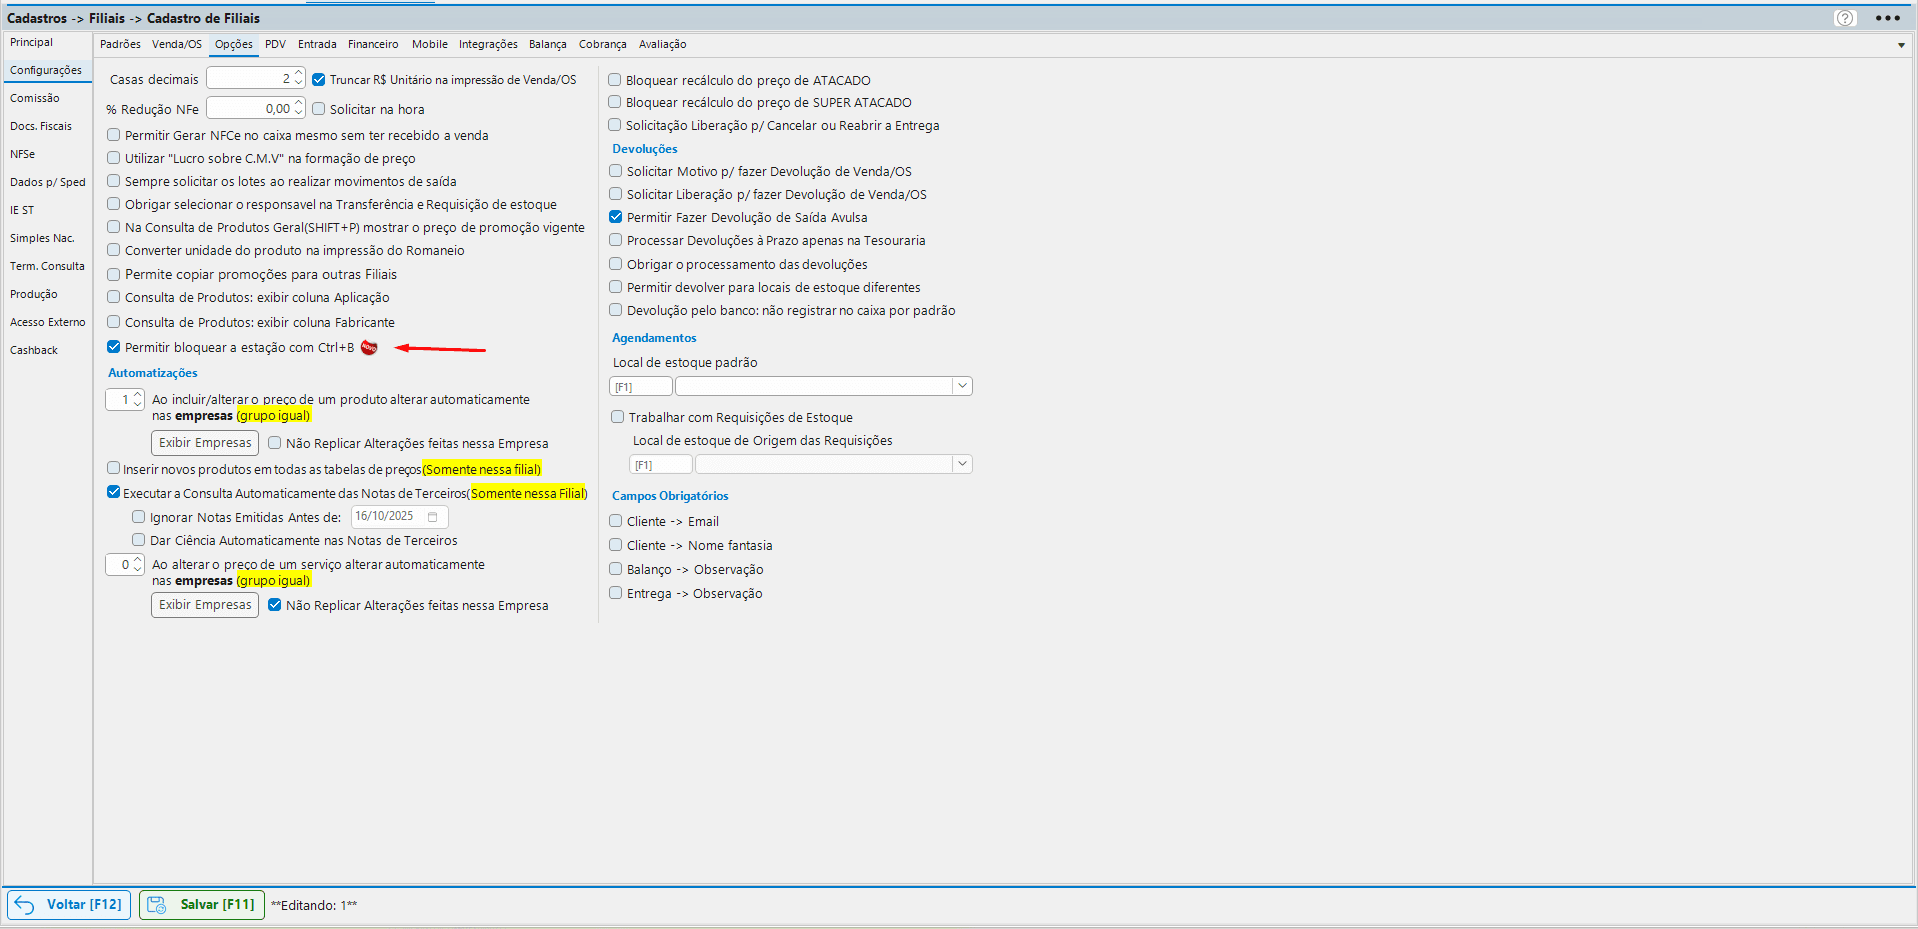Open the PDV tab

[275, 44]
